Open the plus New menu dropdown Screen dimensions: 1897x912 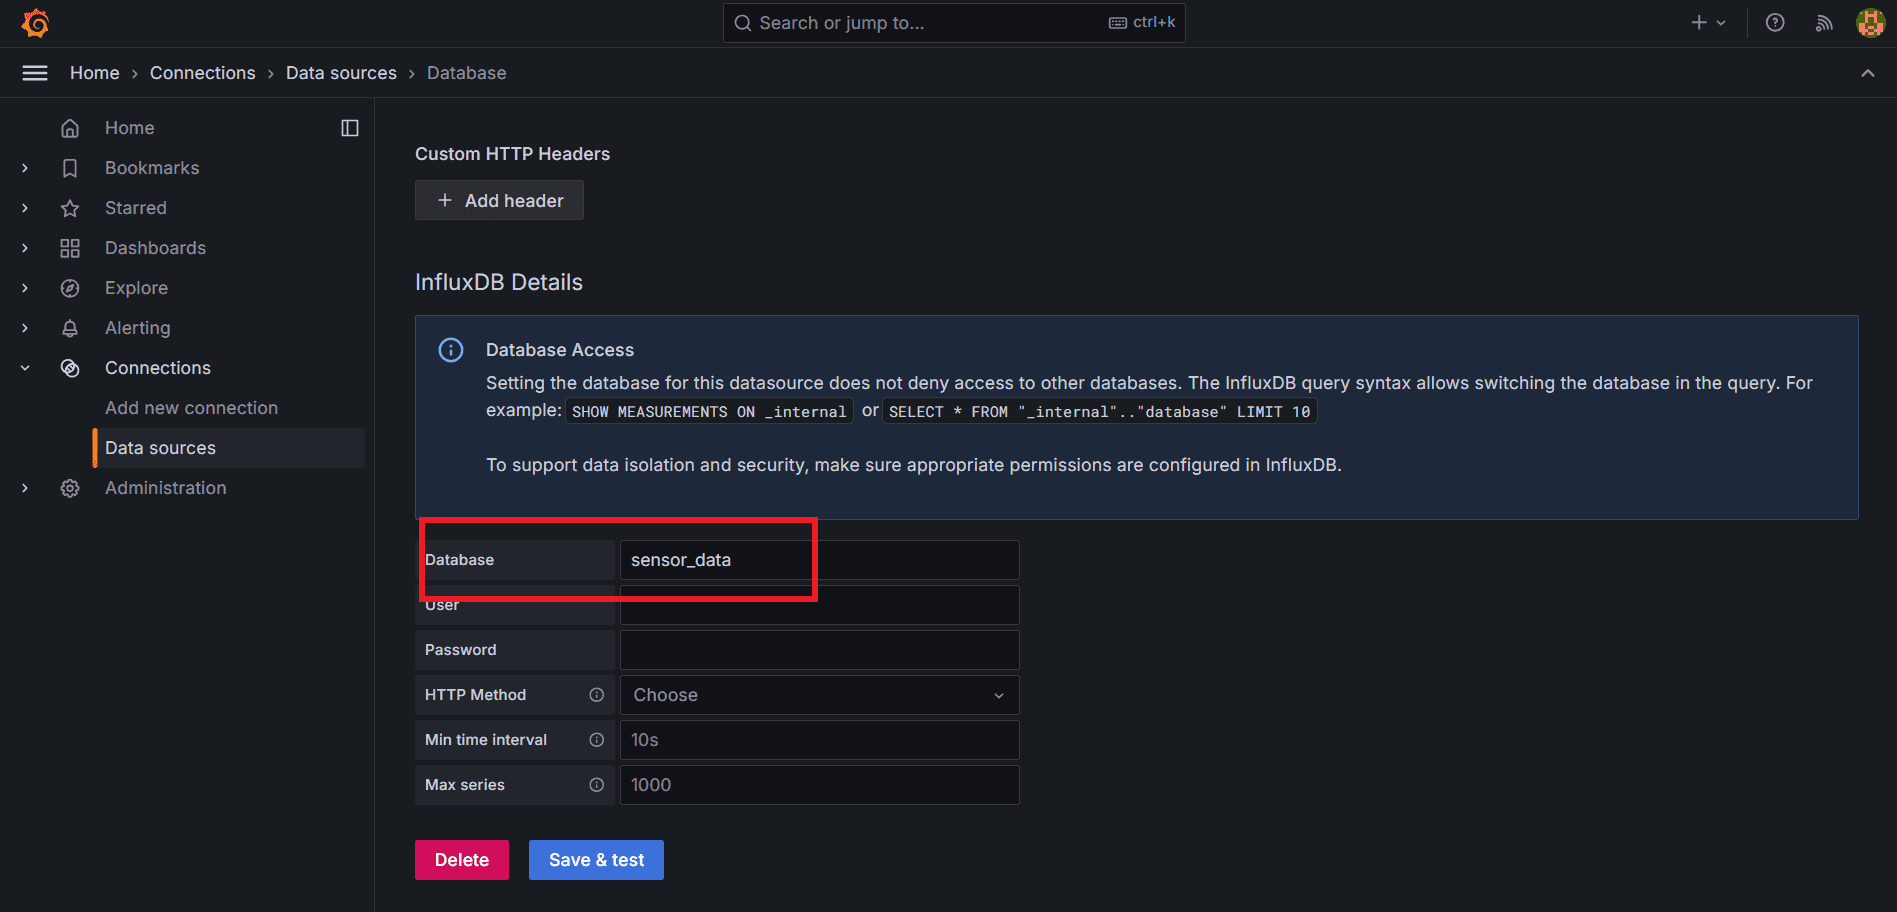pos(1708,23)
